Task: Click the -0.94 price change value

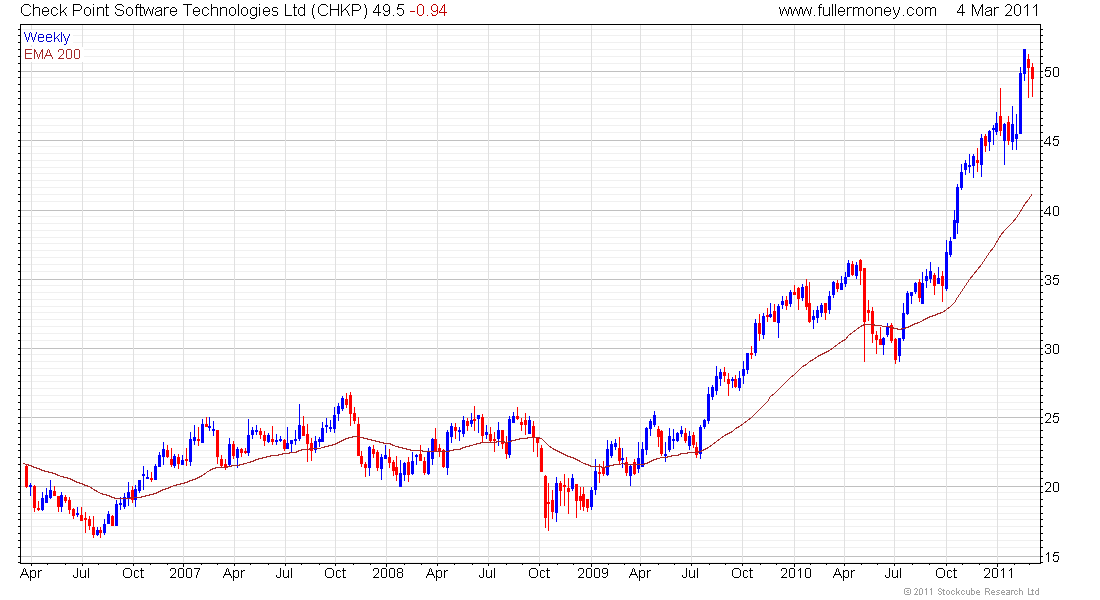Action: coord(428,11)
